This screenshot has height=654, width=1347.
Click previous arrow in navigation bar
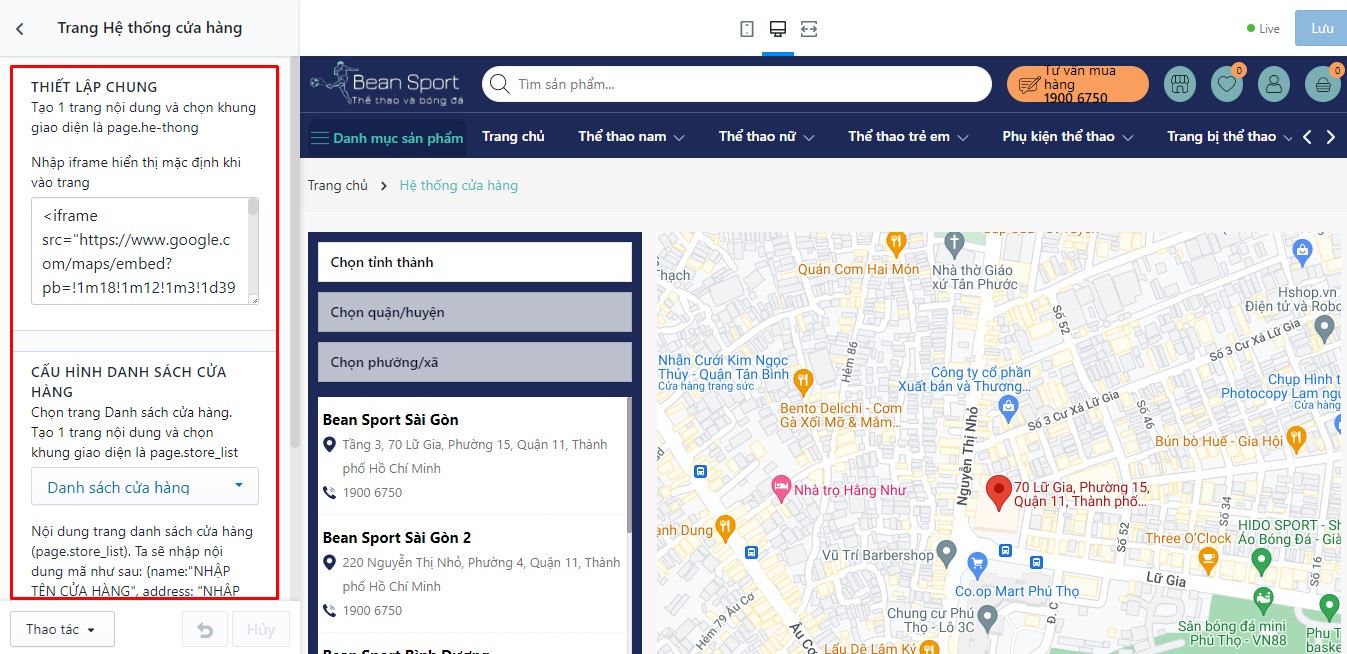[x=1307, y=137]
